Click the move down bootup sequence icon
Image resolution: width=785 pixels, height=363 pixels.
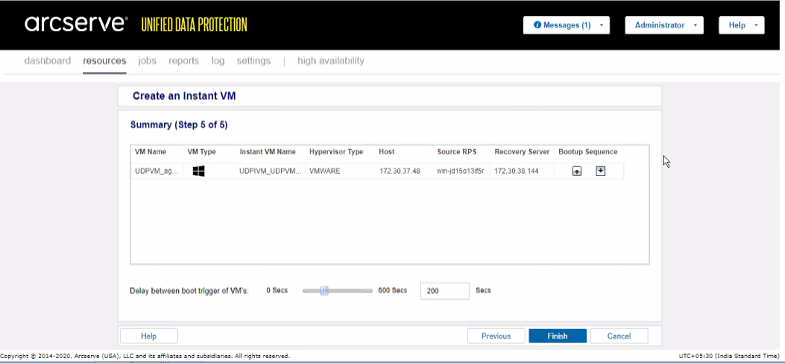[x=601, y=171]
